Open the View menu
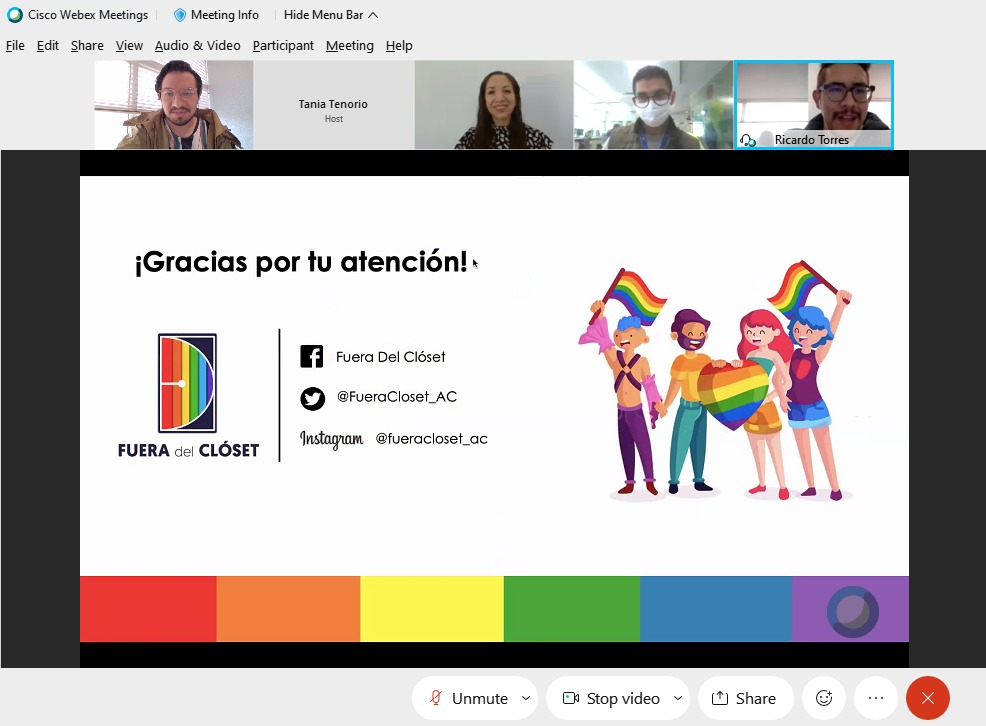The width and height of the screenshot is (986, 726). 129,45
